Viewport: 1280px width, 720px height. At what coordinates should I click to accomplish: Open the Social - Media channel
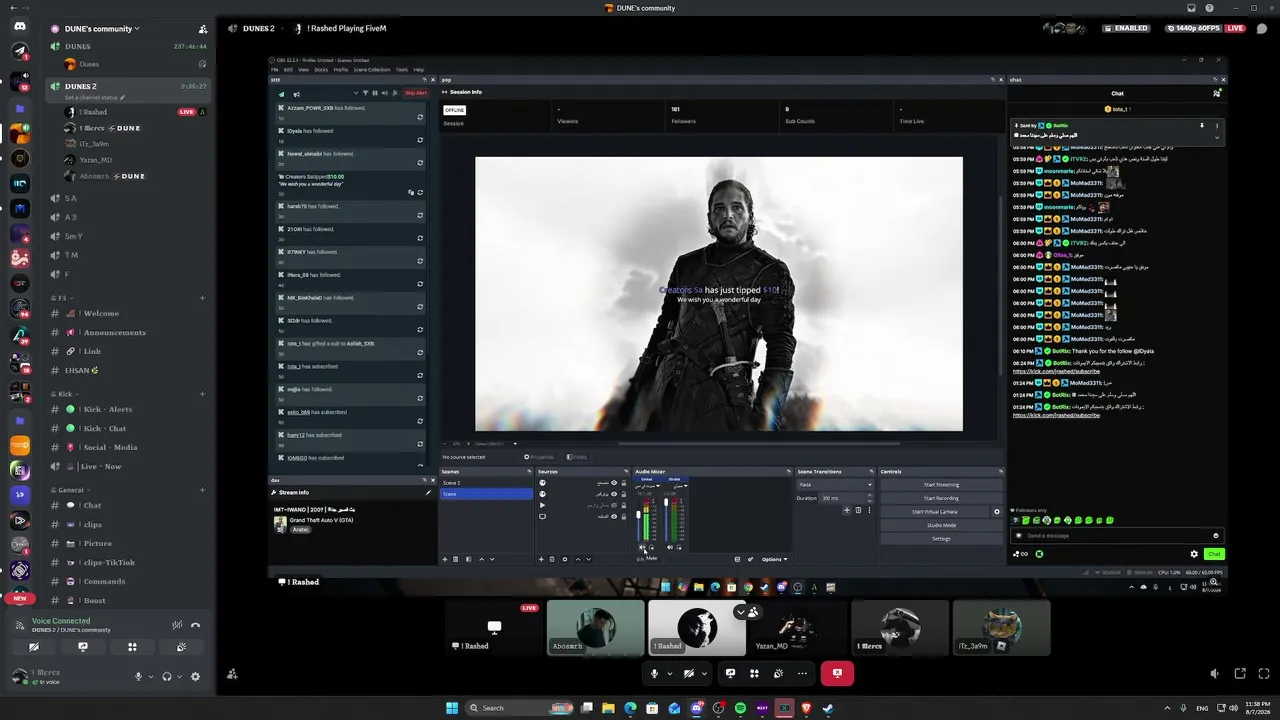click(x=129, y=447)
